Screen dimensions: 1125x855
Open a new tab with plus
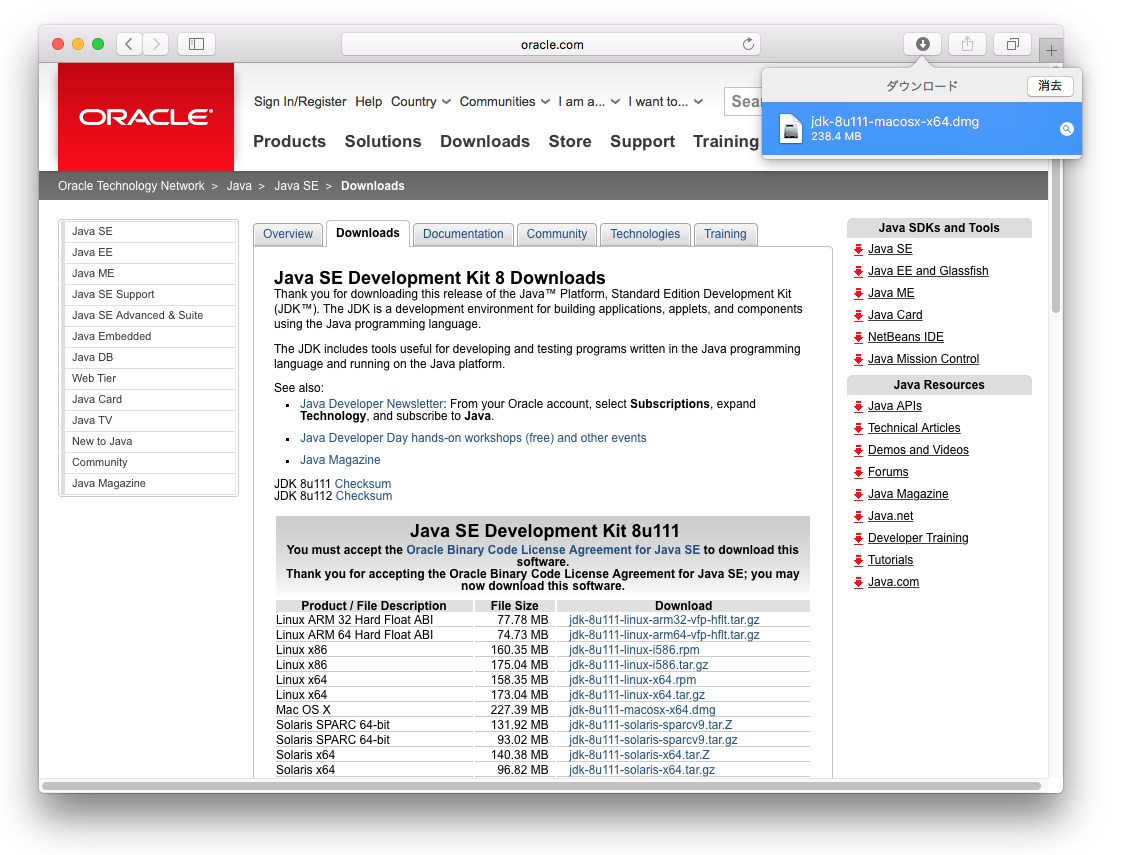click(1051, 50)
